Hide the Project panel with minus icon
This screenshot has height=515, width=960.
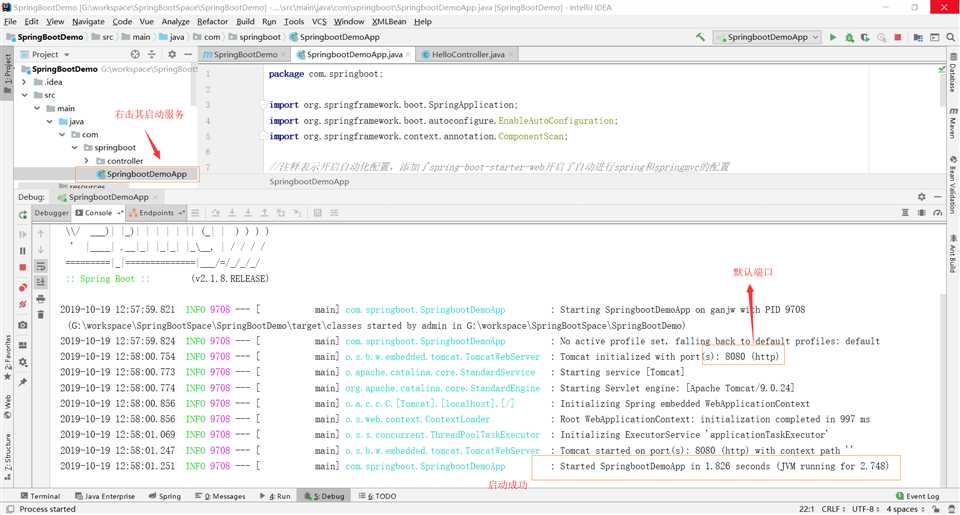coord(188,55)
